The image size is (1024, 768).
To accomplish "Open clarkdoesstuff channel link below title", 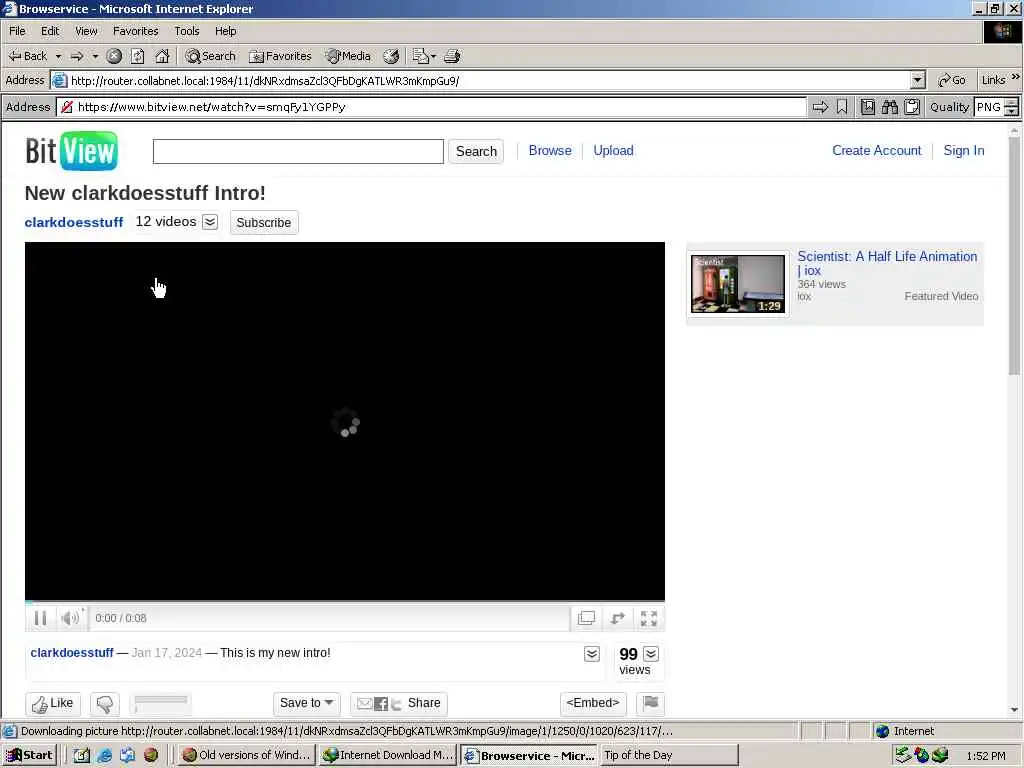I will (x=74, y=222).
